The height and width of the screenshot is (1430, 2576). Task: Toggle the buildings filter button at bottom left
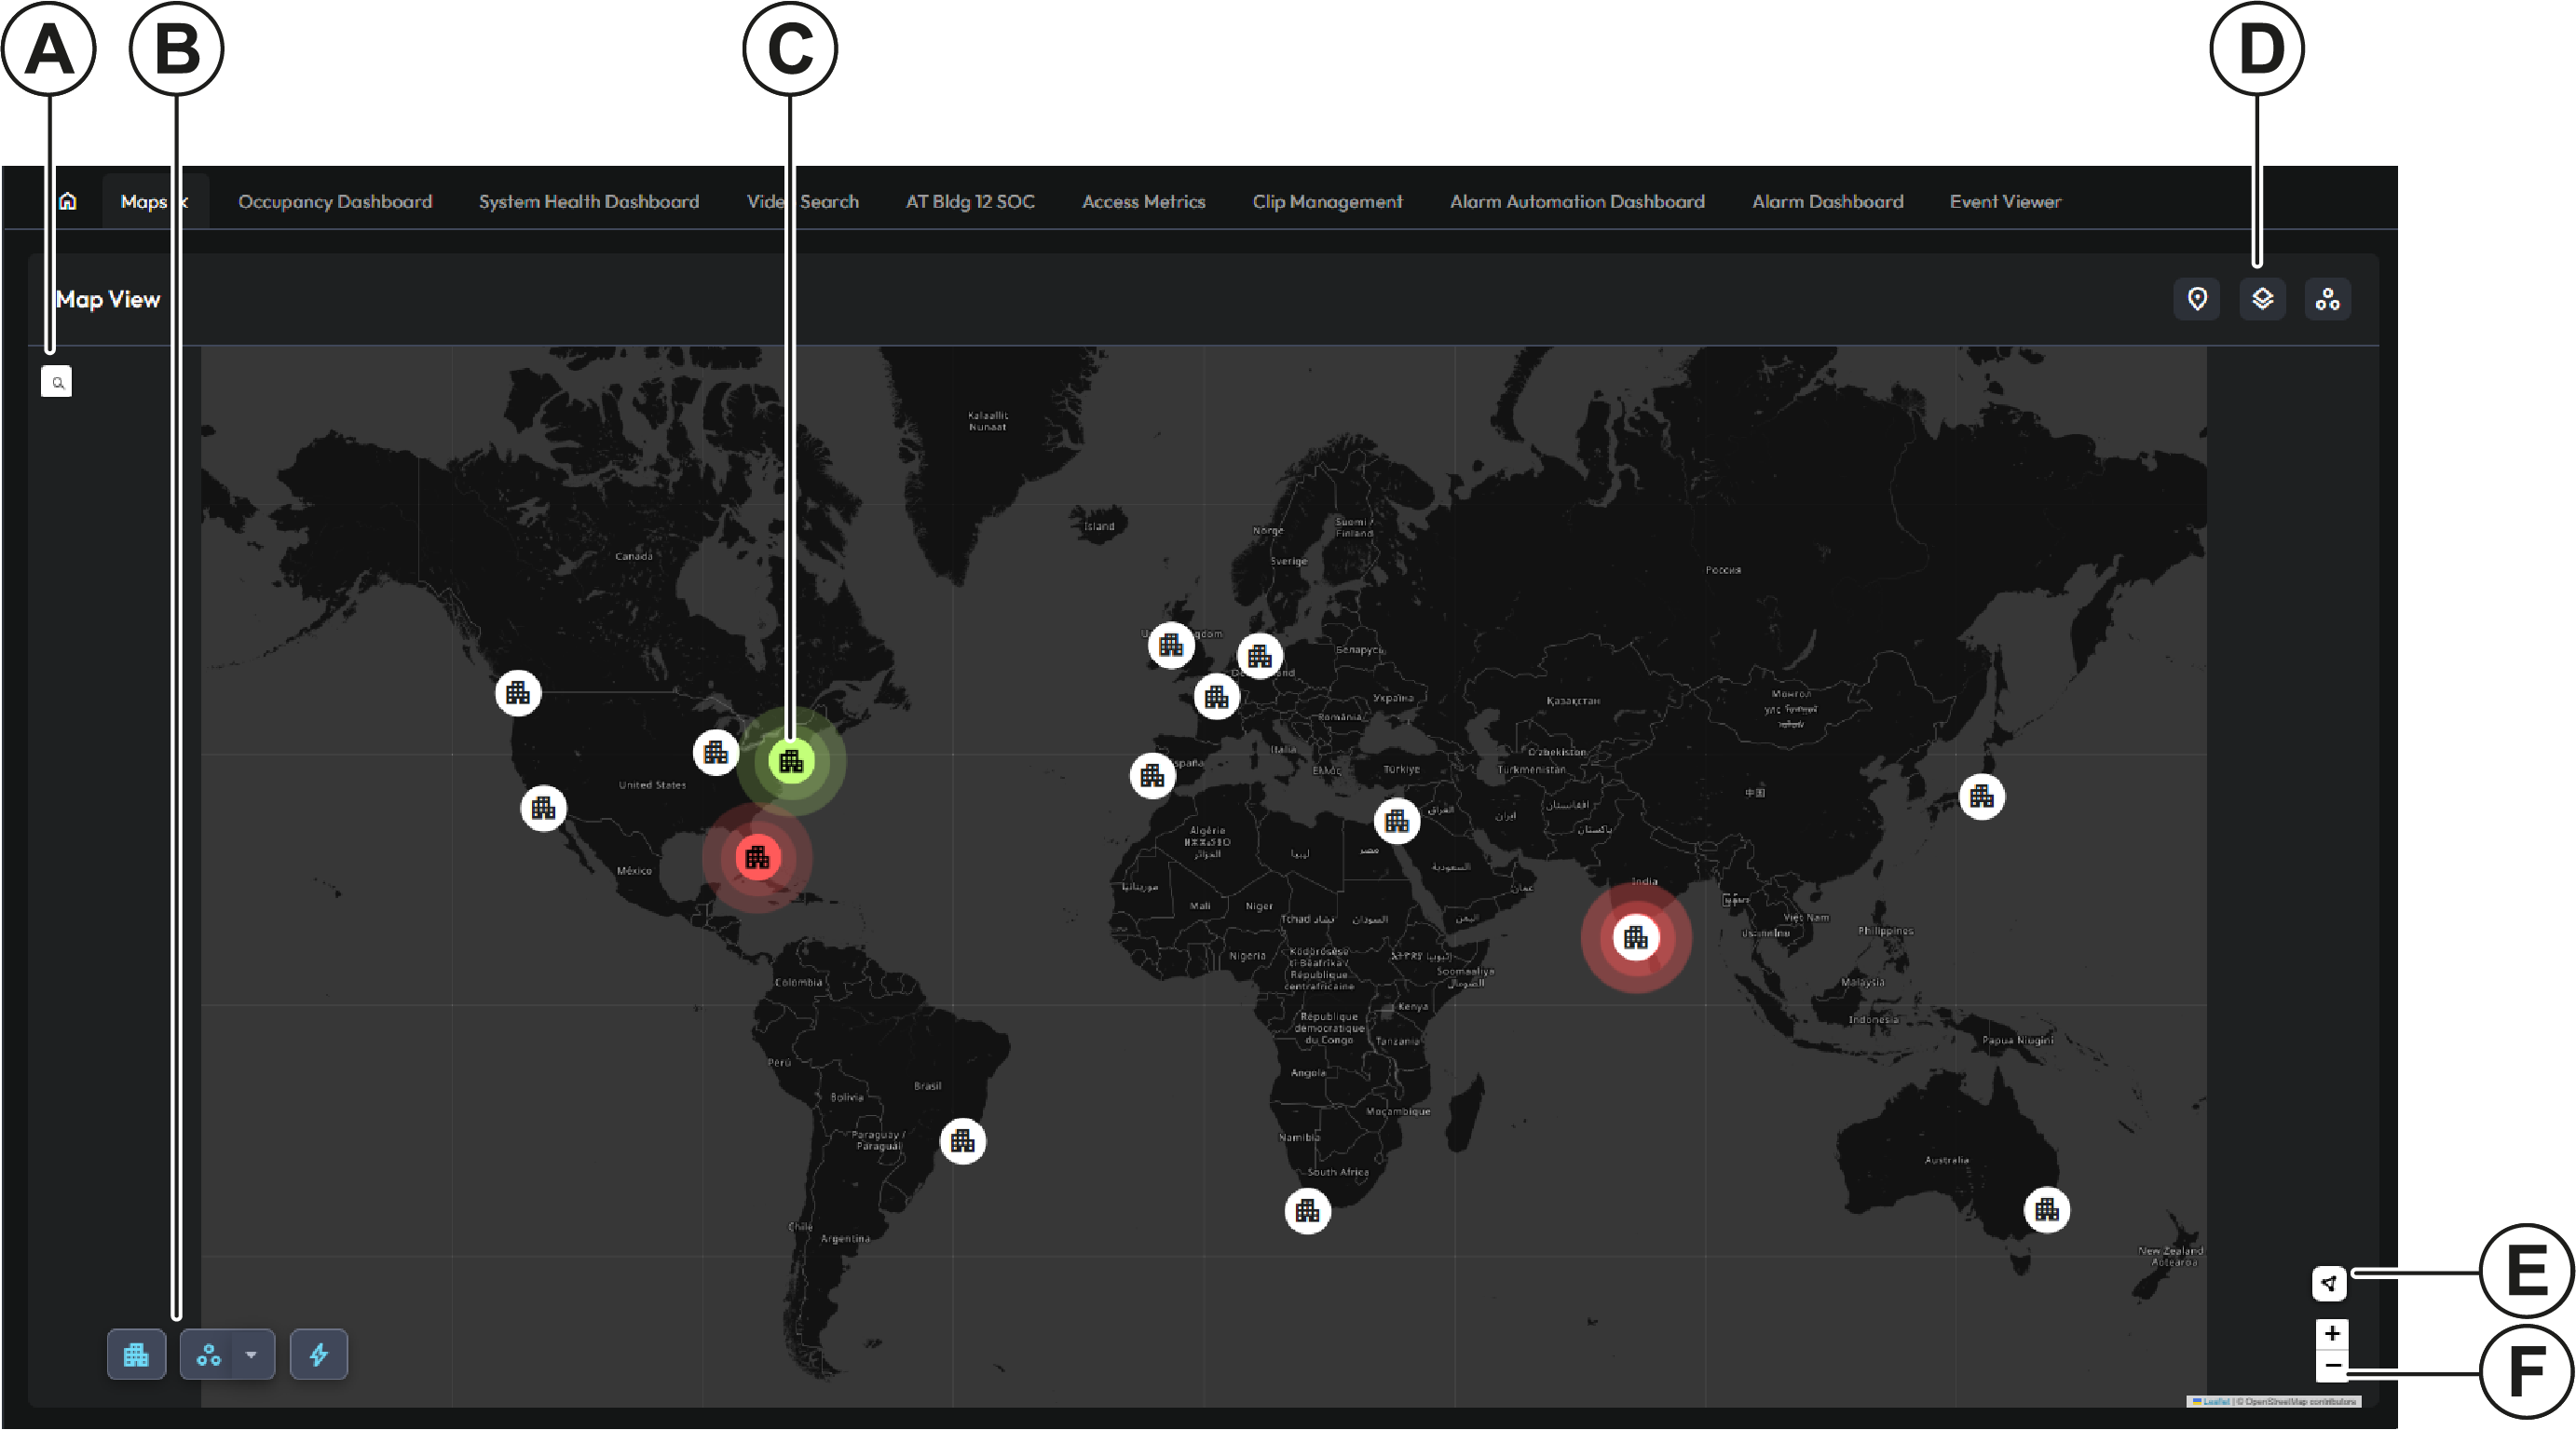[136, 1355]
